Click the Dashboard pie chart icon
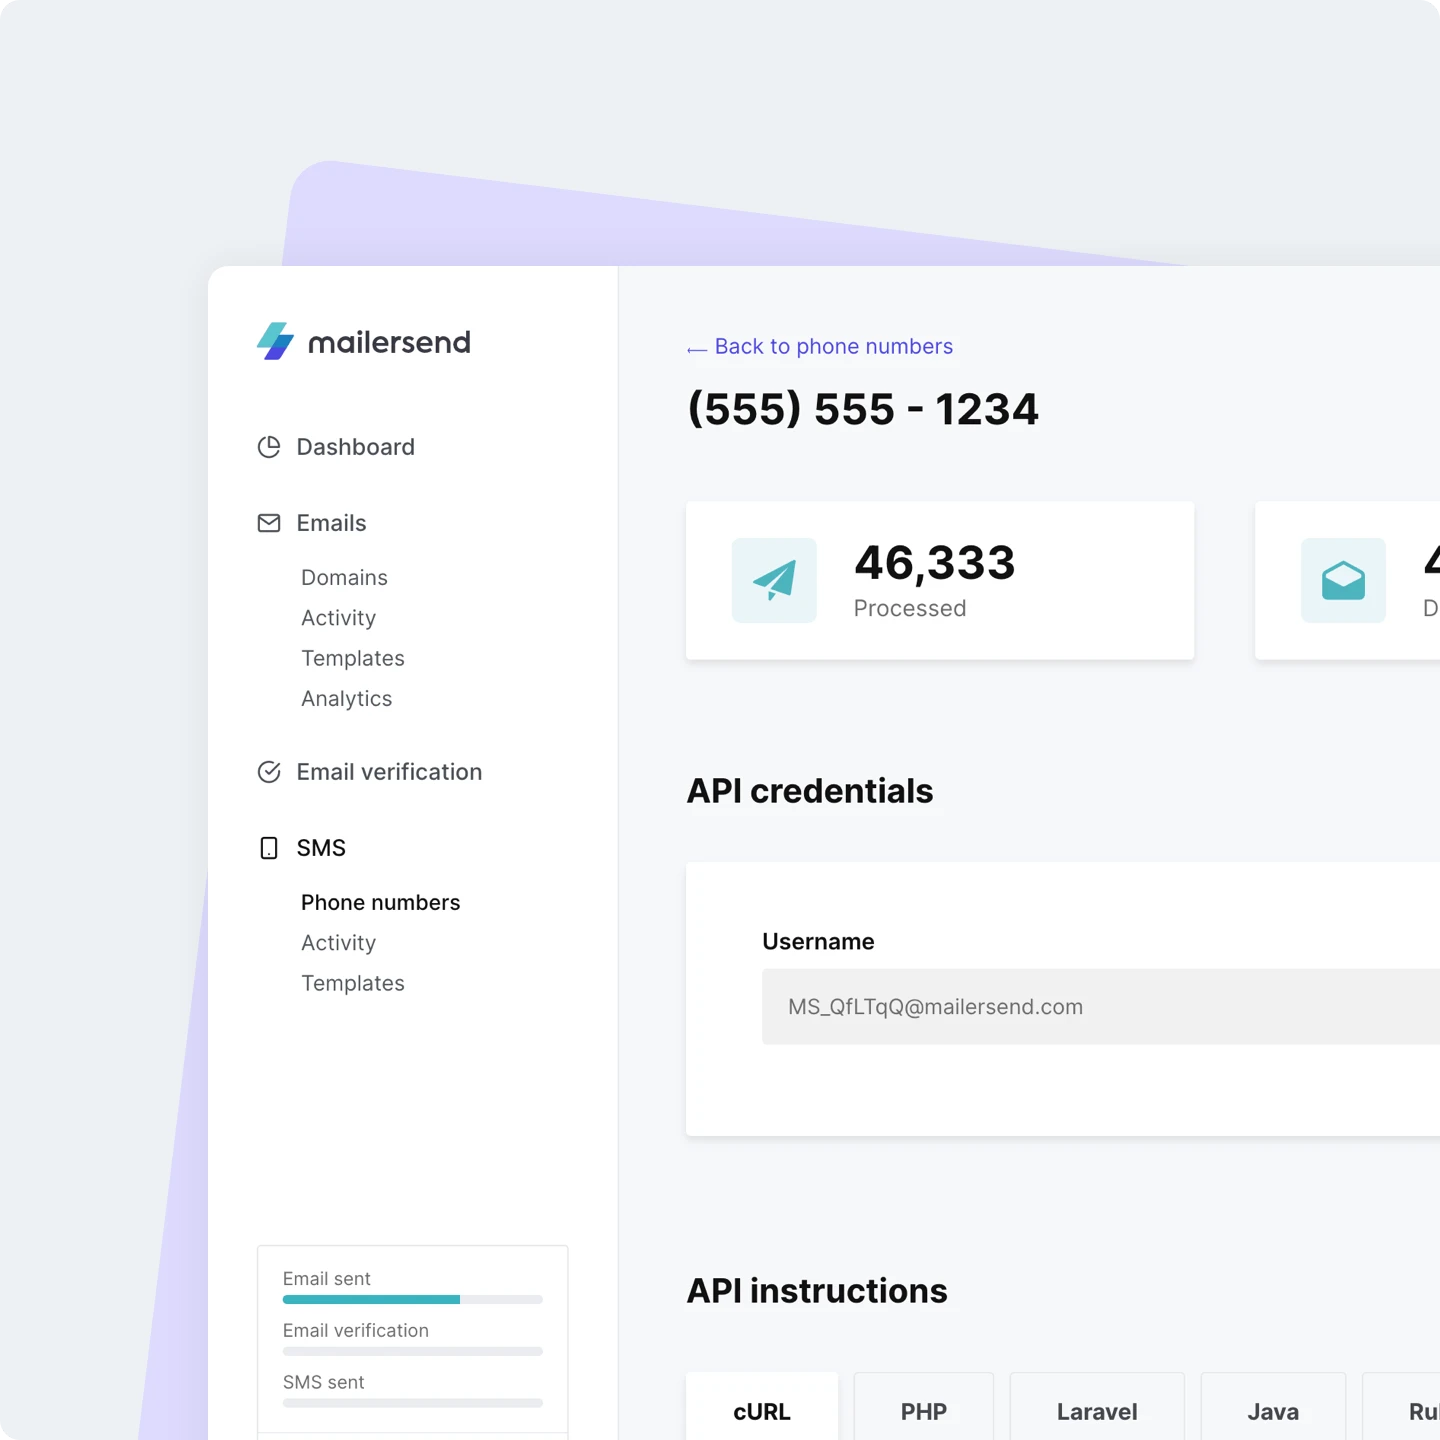This screenshot has width=1440, height=1440. (269, 447)
